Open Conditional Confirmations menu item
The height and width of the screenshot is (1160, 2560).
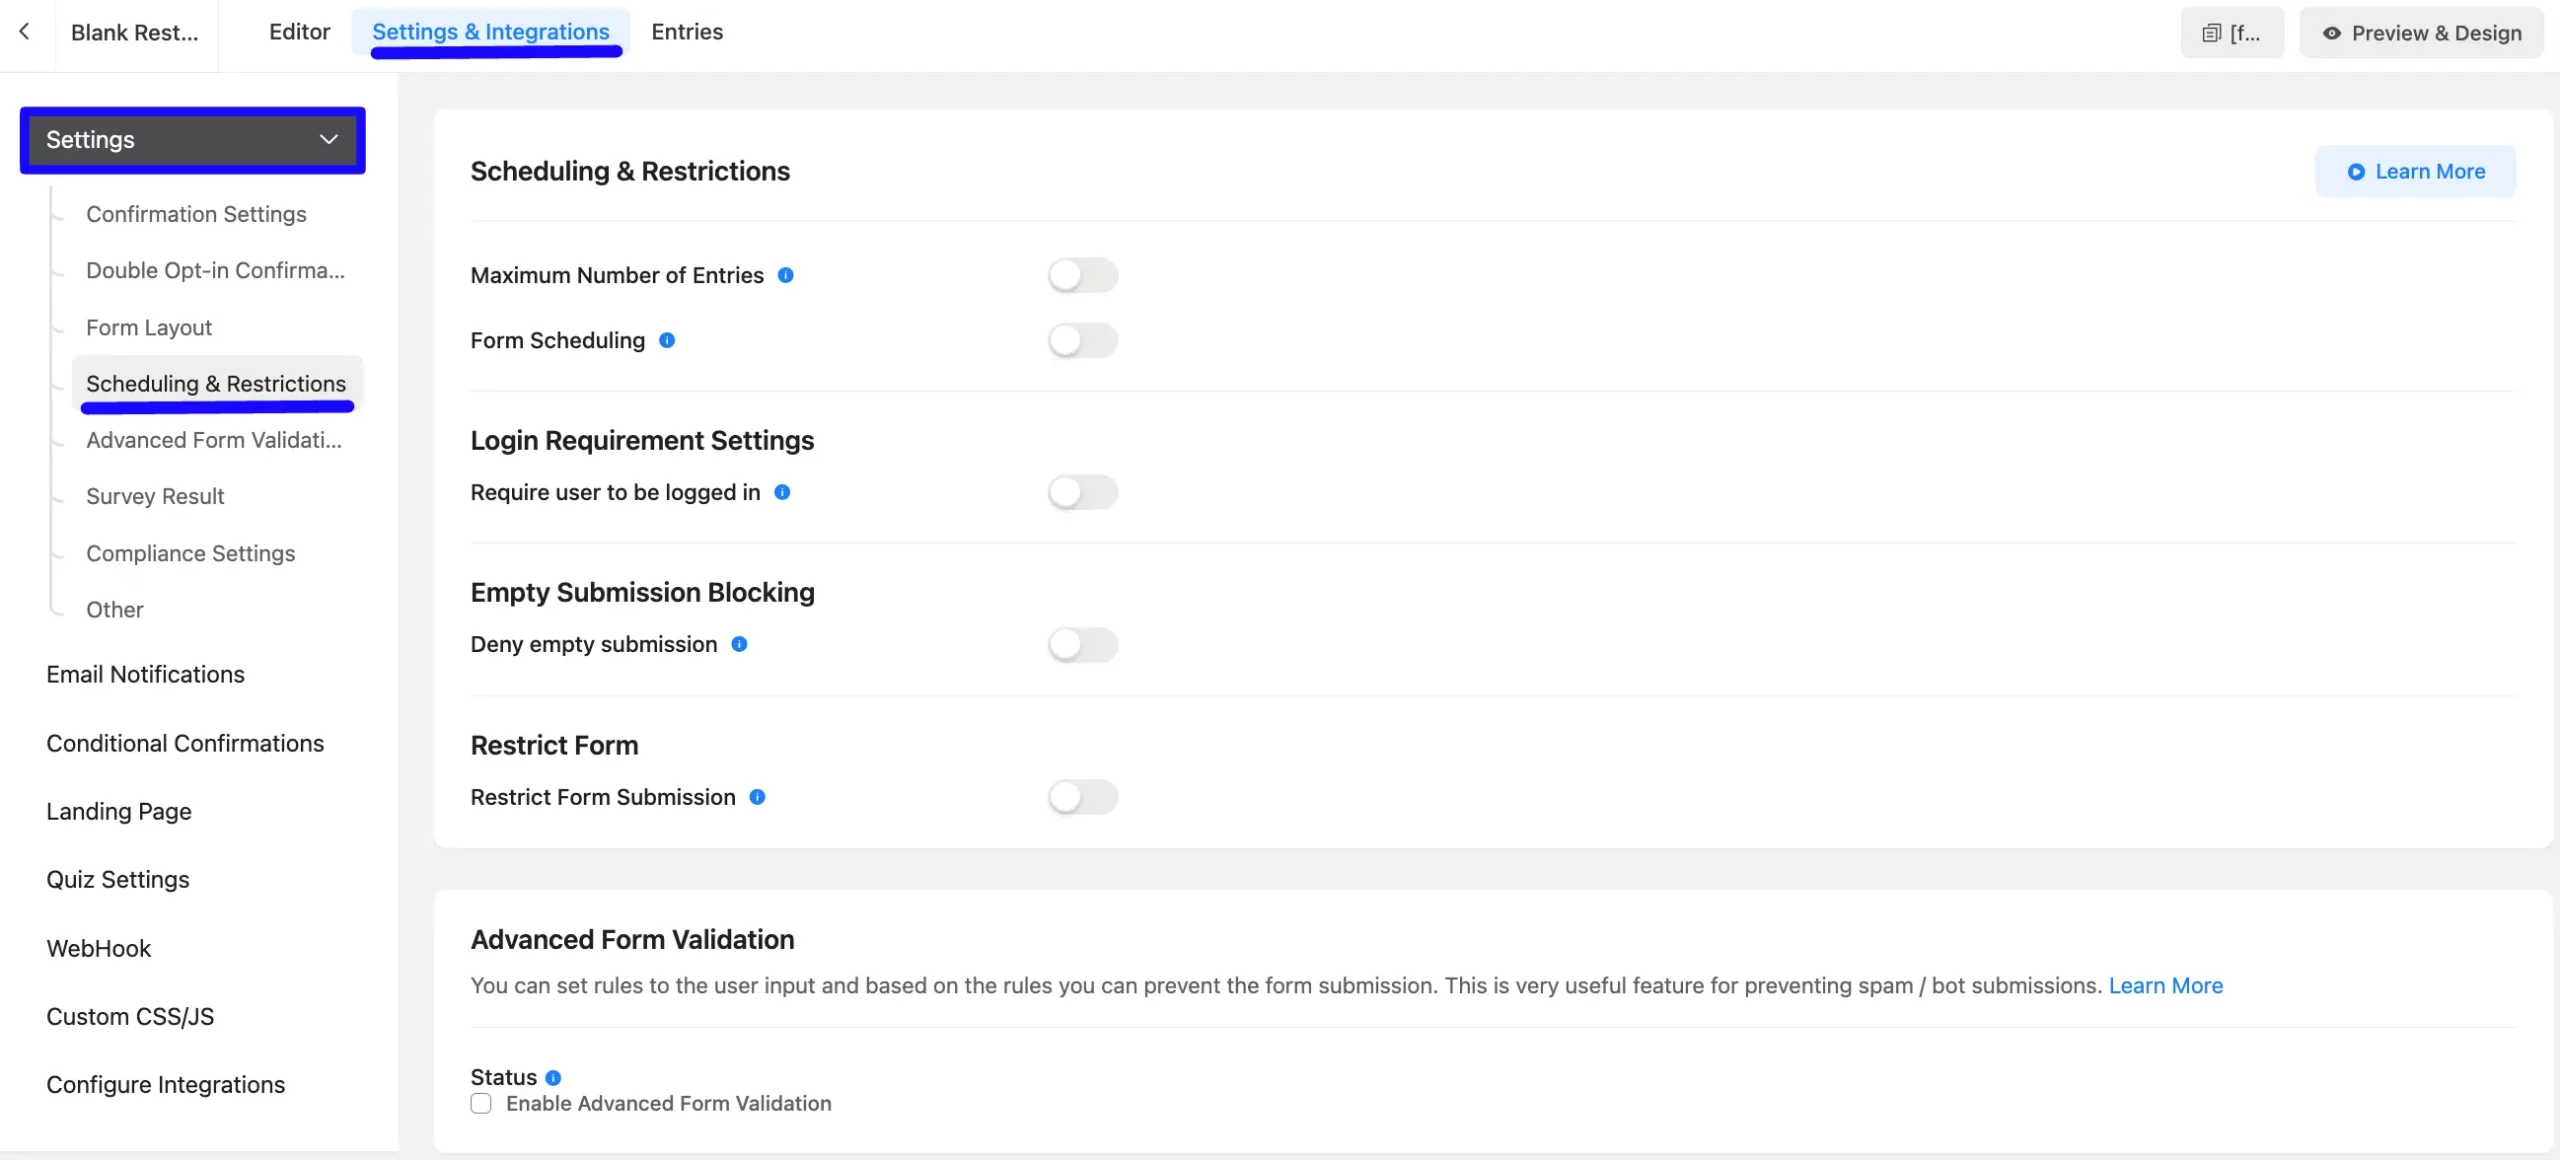(x=185, y=743)
